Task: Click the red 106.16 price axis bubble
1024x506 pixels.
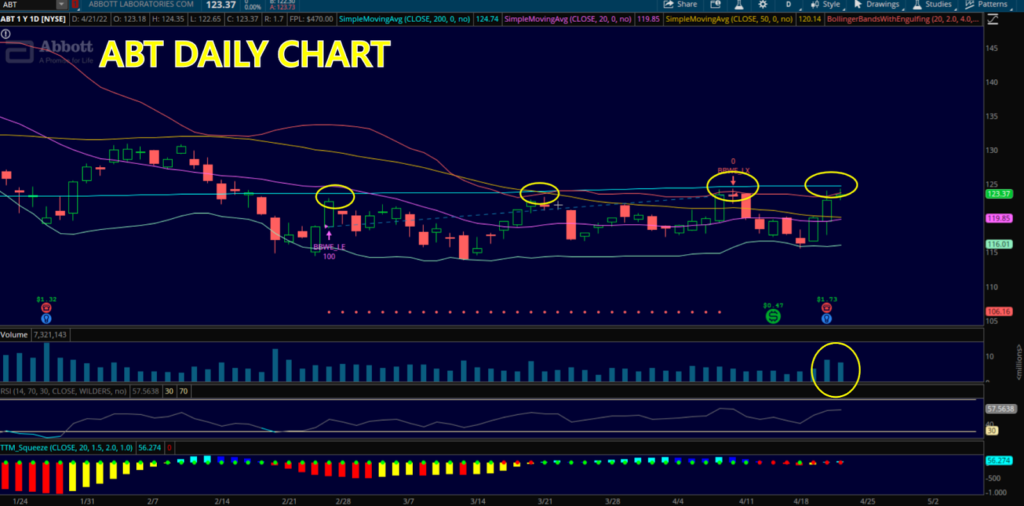Action: 998,311
